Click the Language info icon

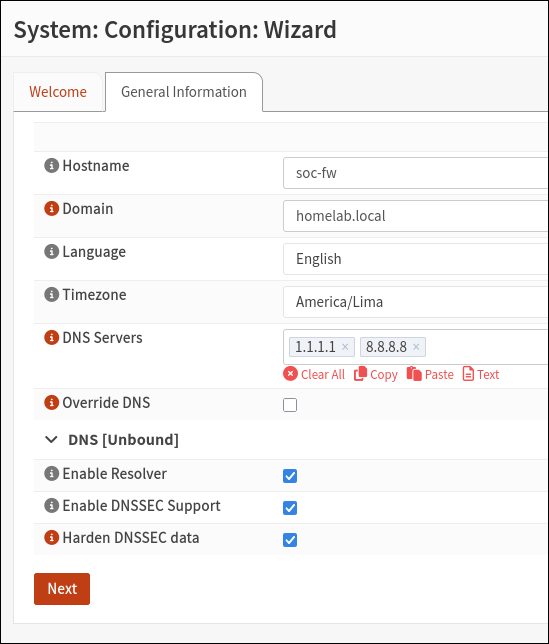pyautogui.click(x=51, y=251)
